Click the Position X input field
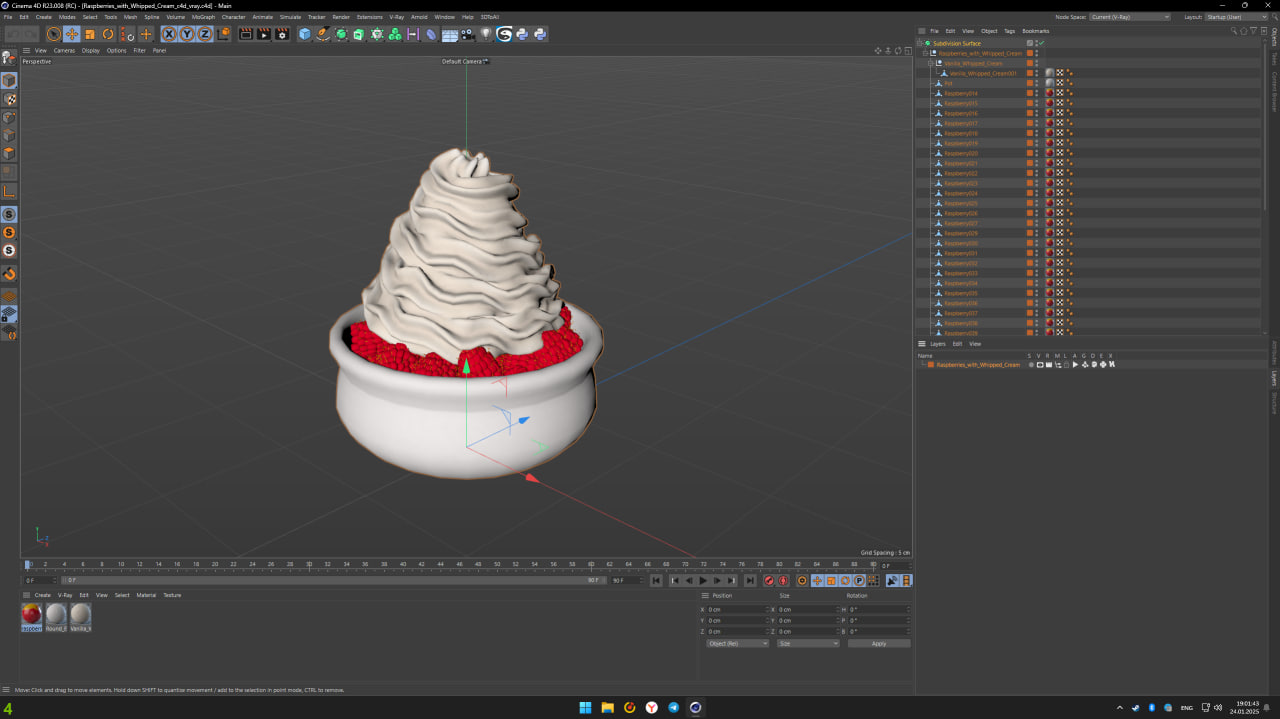The width and height of the screenshot is (1280, 719). pos(737,609)
